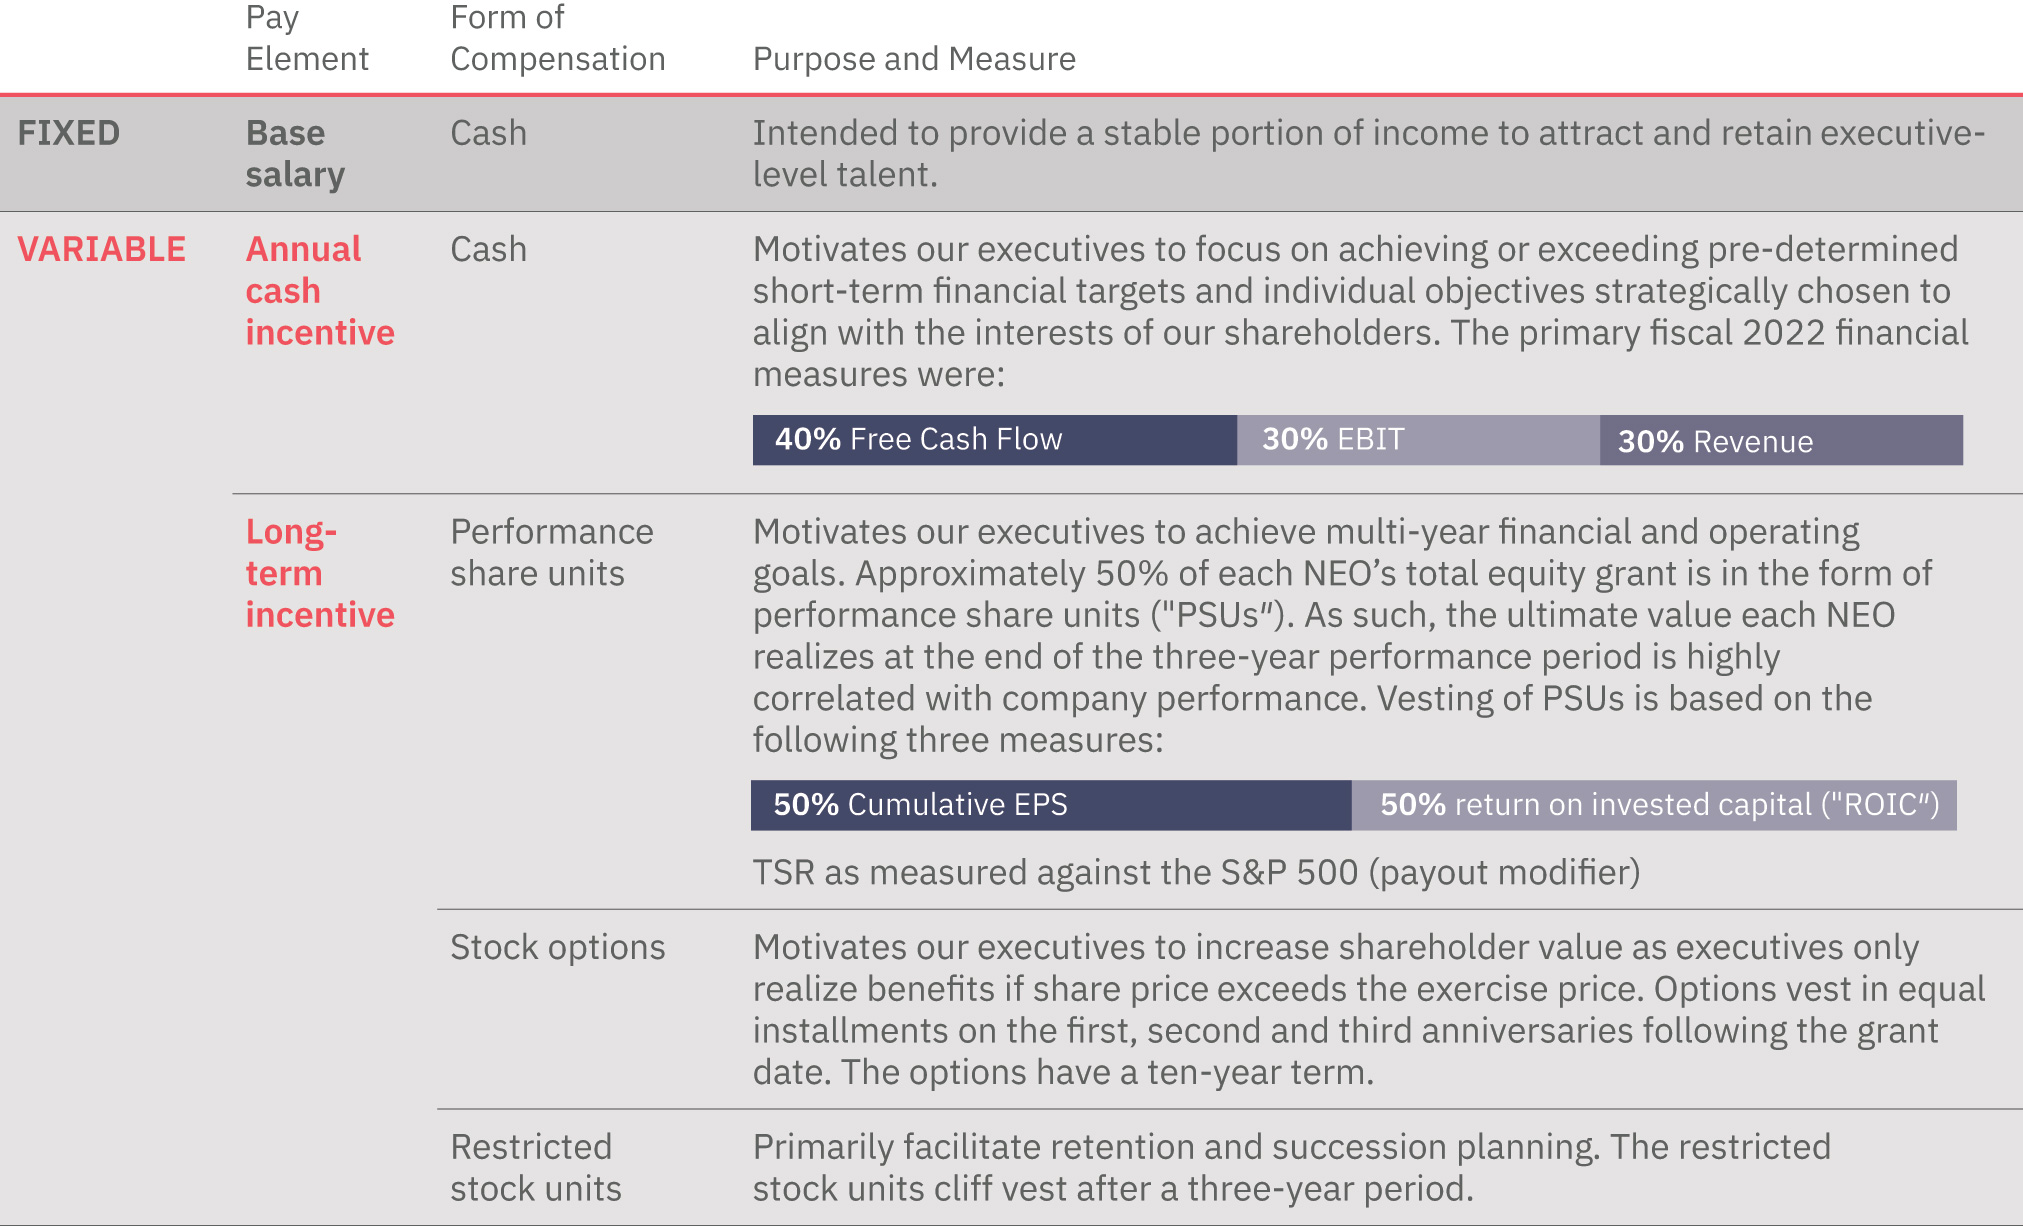The image size is (2023, 1226).
Task: Click the red Long-term incentive label
Action: (x=319, y=573)
